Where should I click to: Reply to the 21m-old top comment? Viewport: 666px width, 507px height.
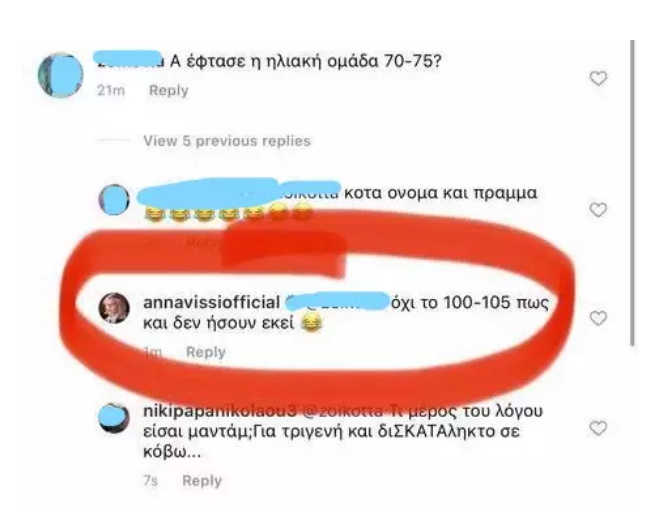tap(169, 90)
